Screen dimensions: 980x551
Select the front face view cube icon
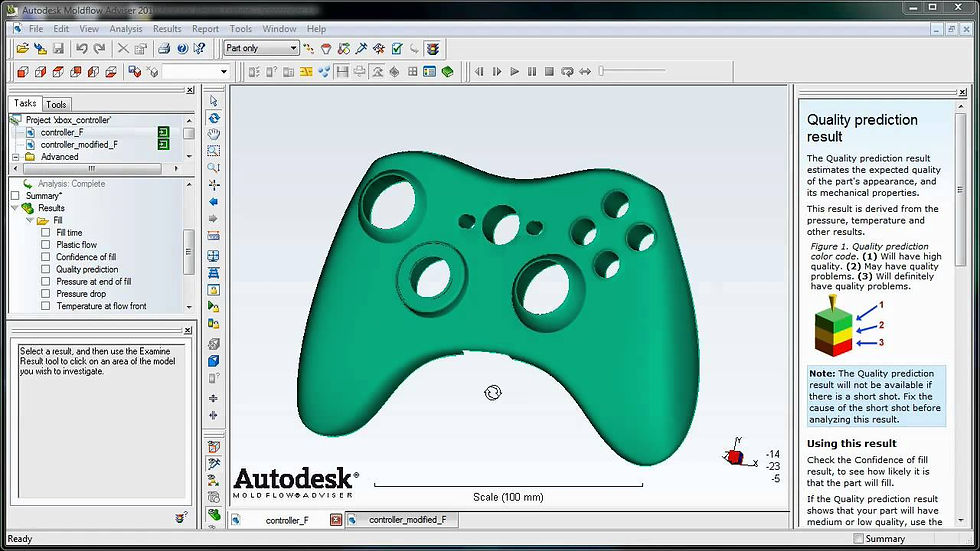pyautogui.click(x=22, y=72)
